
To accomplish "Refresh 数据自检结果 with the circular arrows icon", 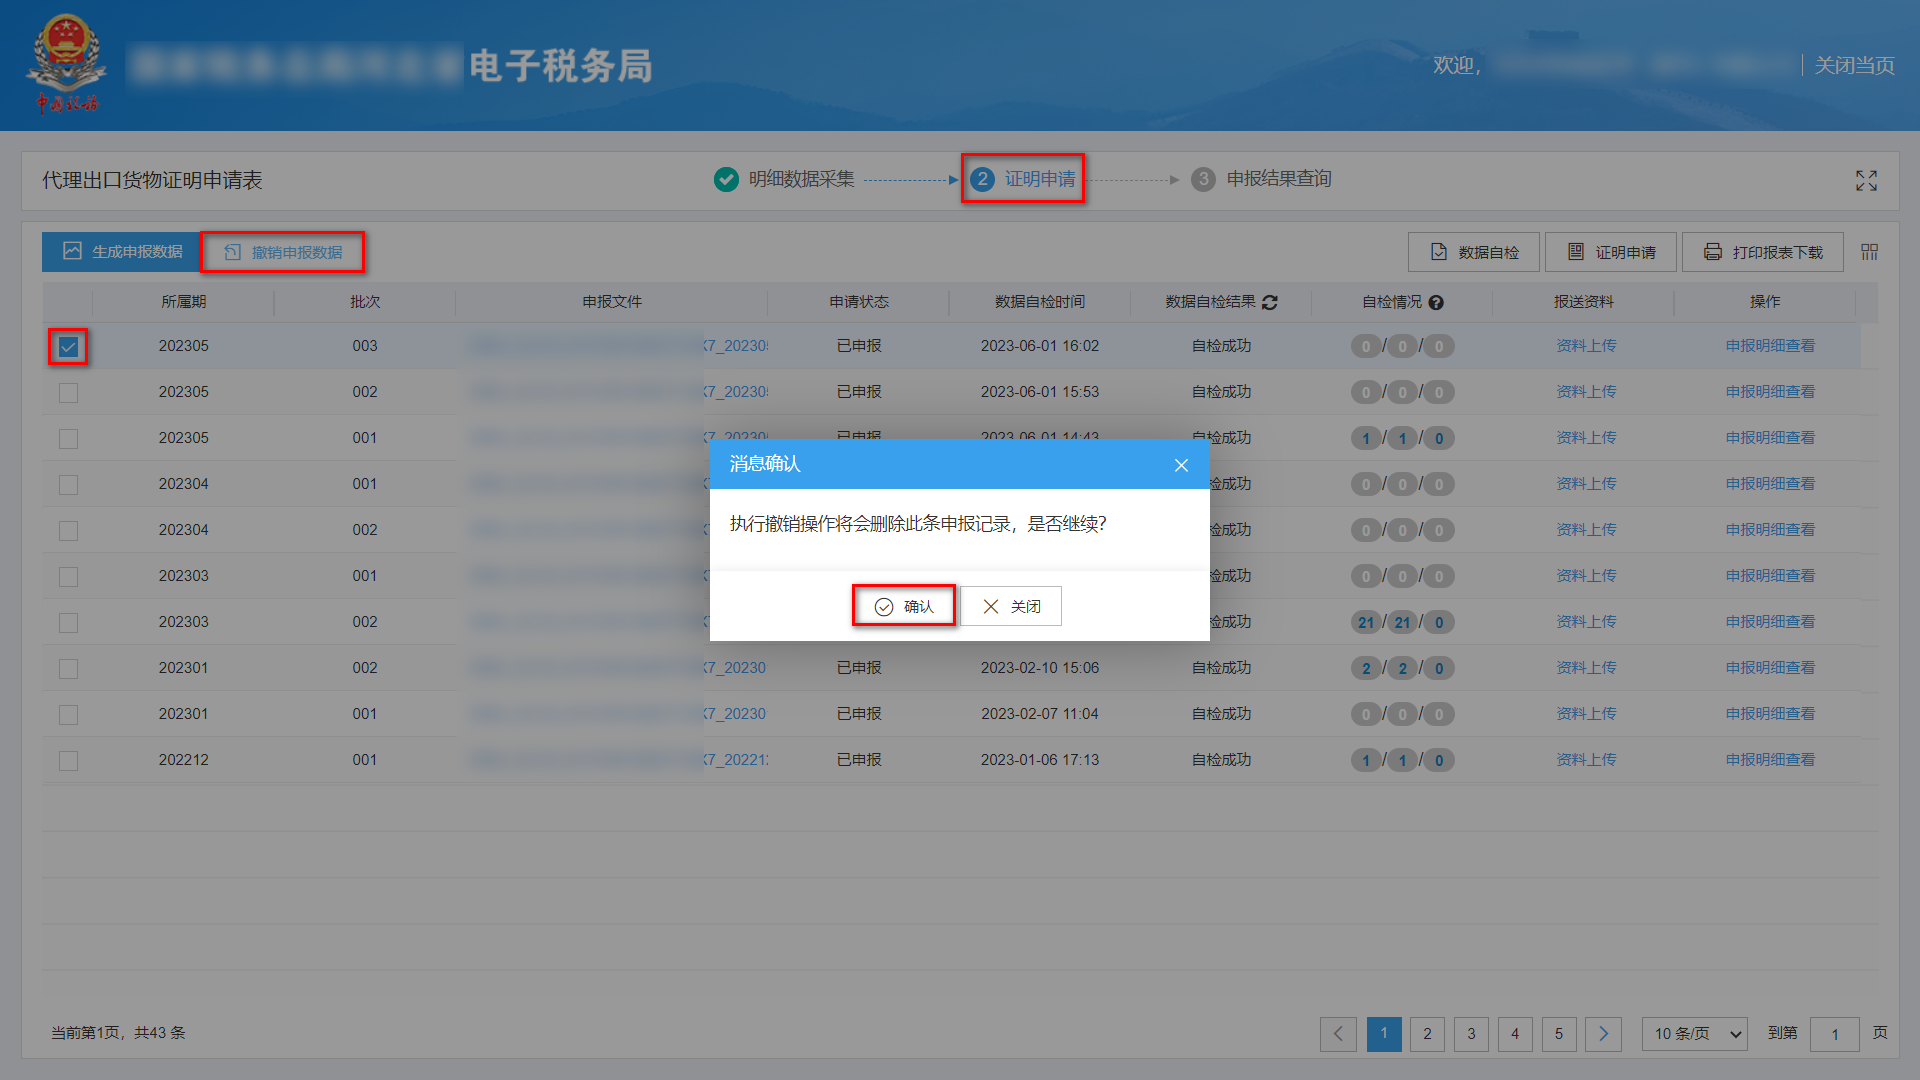I will 1269,302.
